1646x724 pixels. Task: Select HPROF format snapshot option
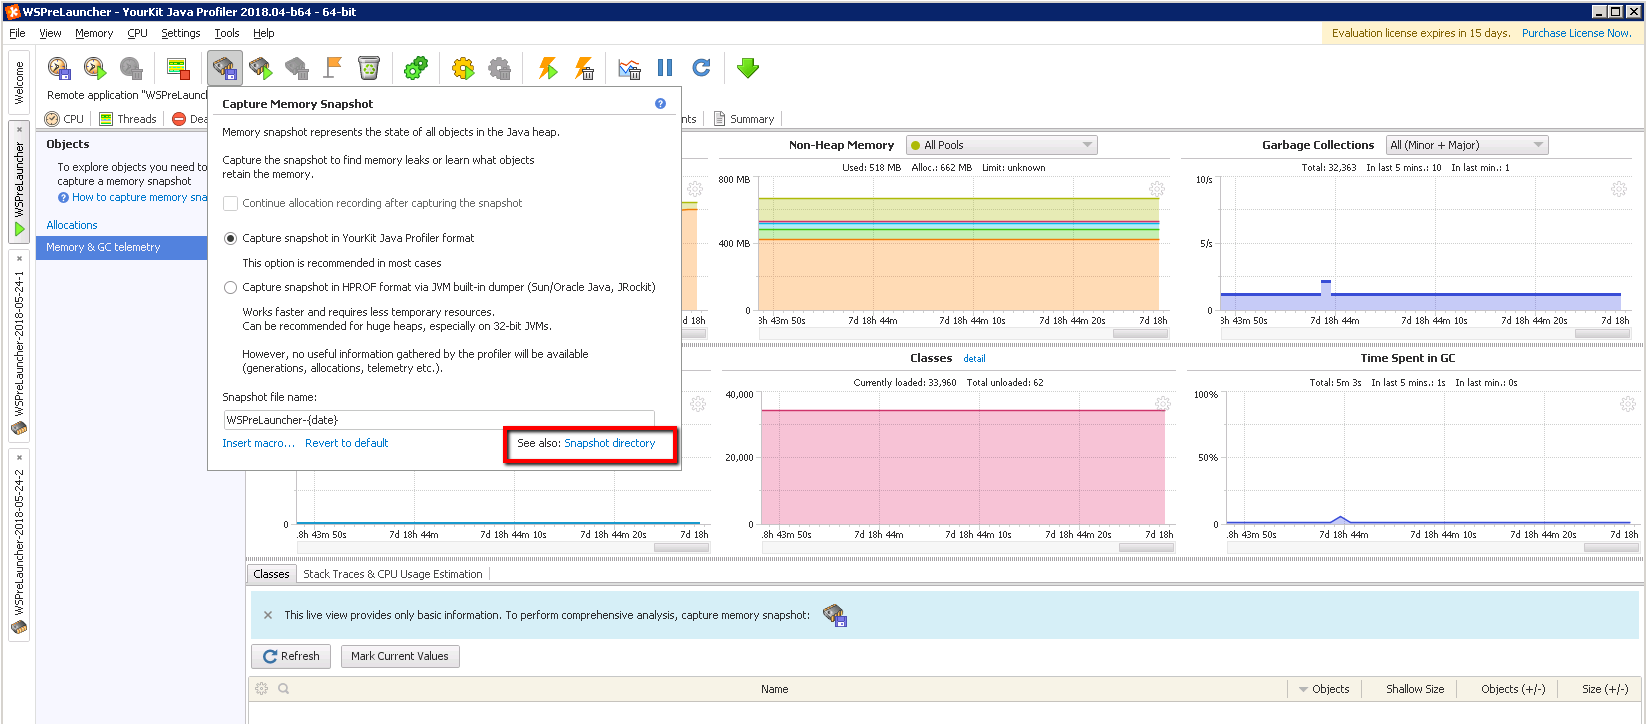pos(231,288)
